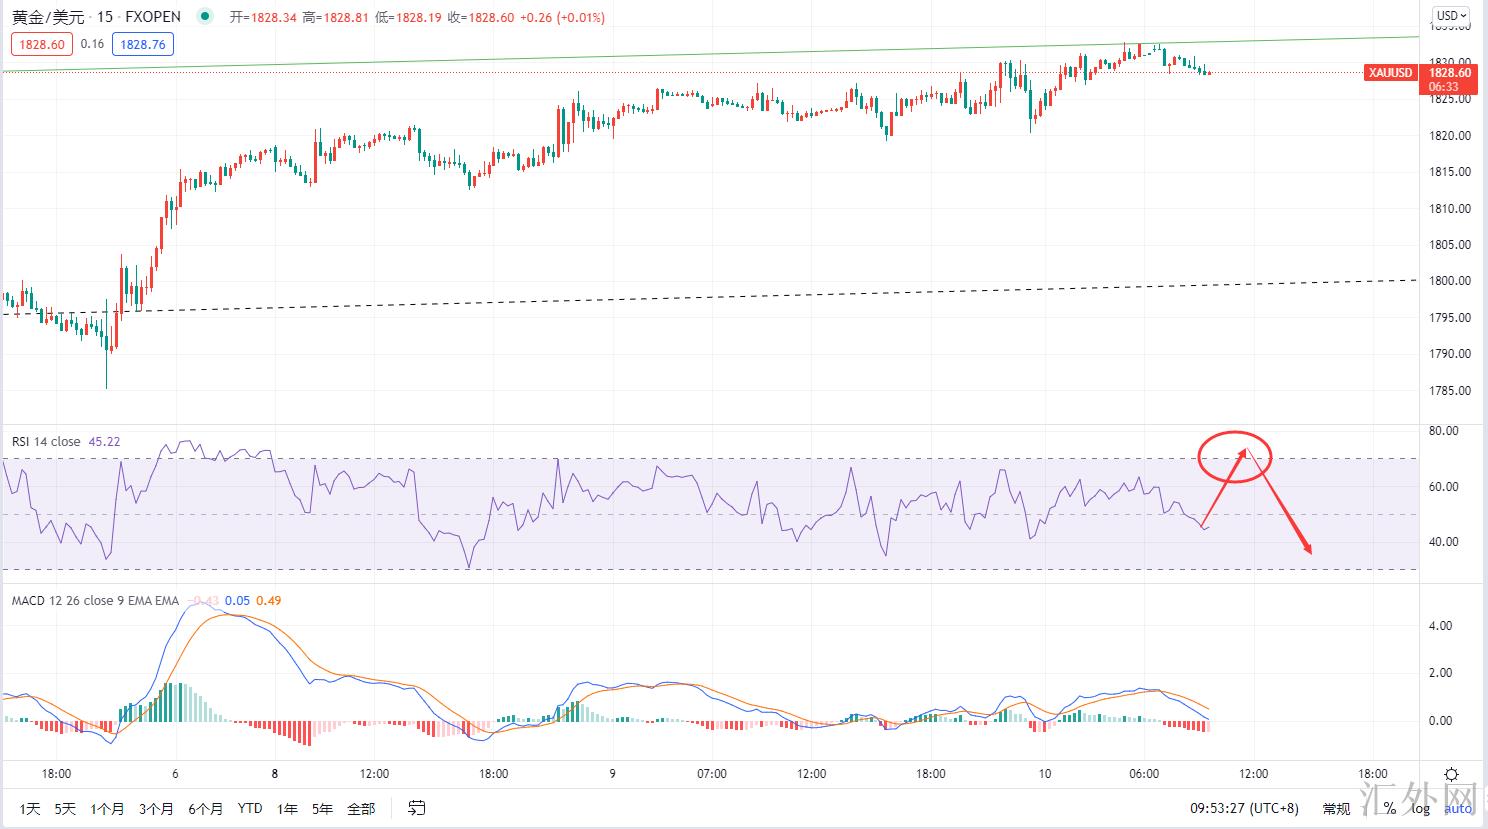1488x829 pixels.
Task: Click the 1785.00 price axis label
Action: point(1451,391)
